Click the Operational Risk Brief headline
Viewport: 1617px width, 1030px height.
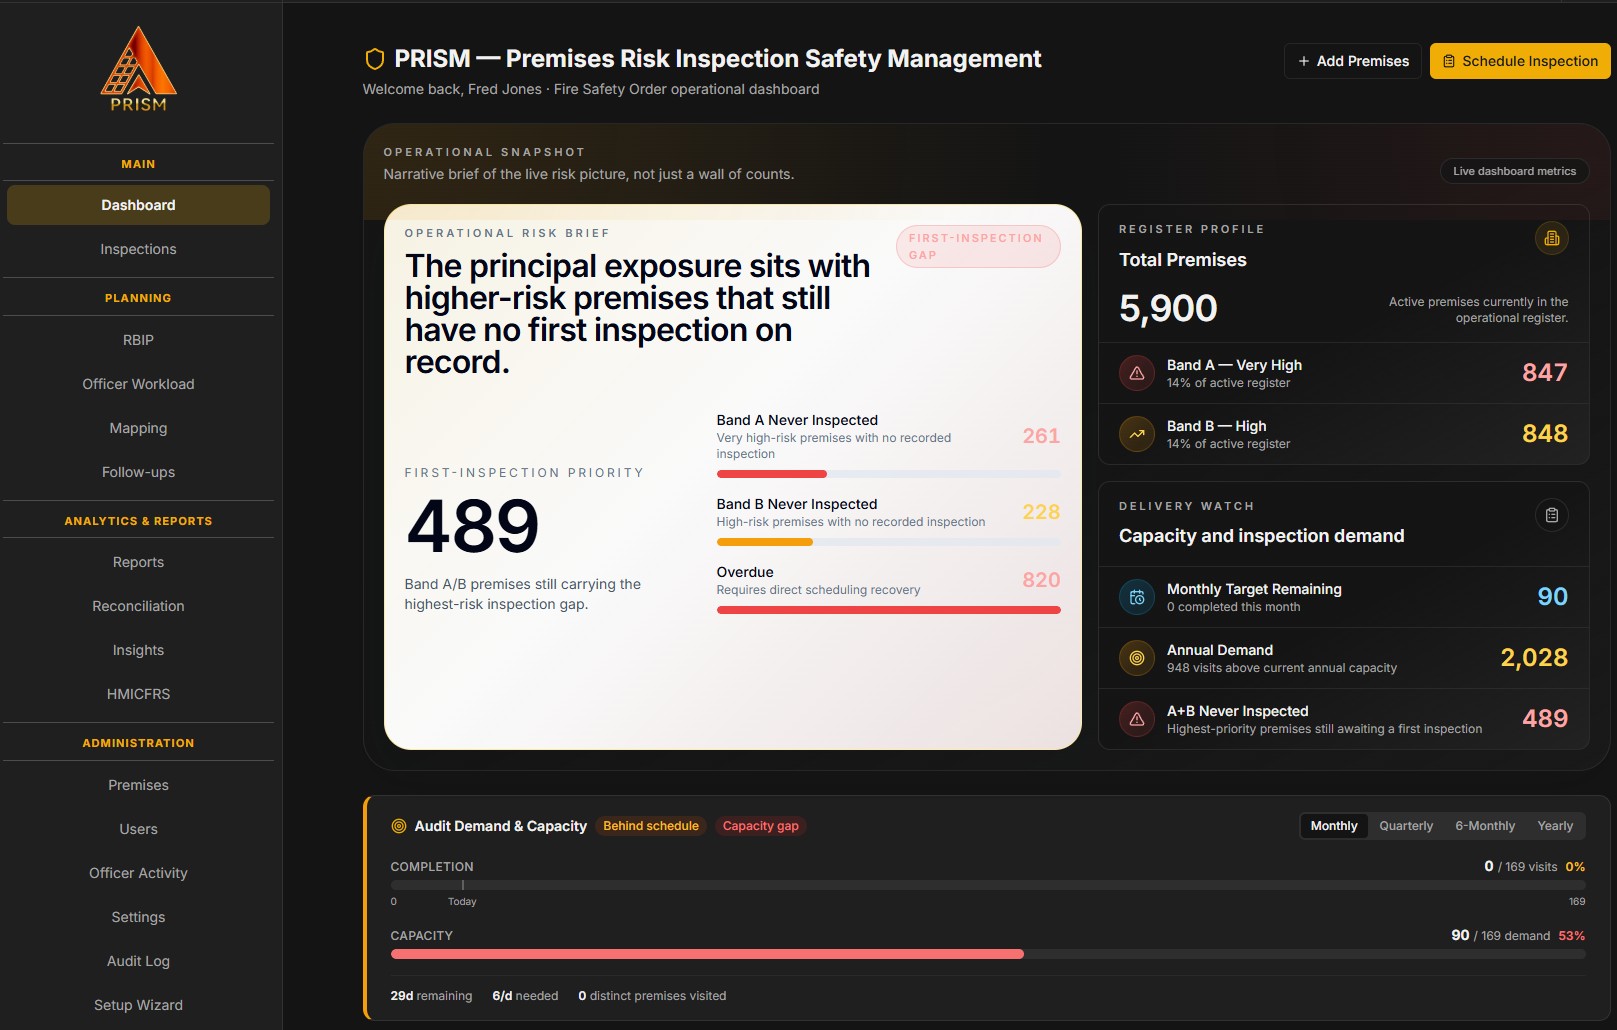[x=637, y=314]
